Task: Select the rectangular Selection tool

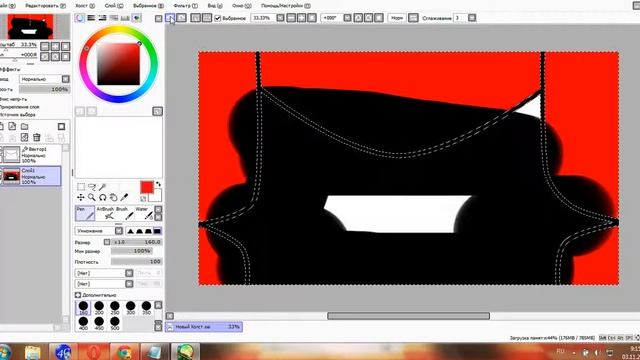Action: (x=81, y=187)
